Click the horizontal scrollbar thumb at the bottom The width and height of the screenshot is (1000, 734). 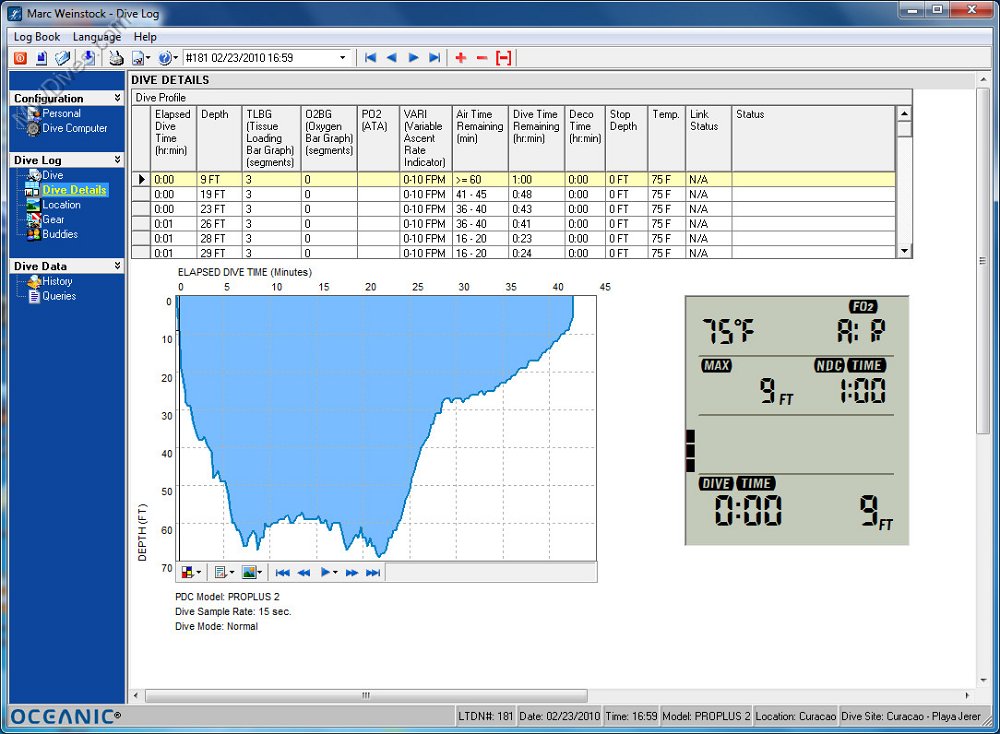pyautogui.click(x=366, y=695)
